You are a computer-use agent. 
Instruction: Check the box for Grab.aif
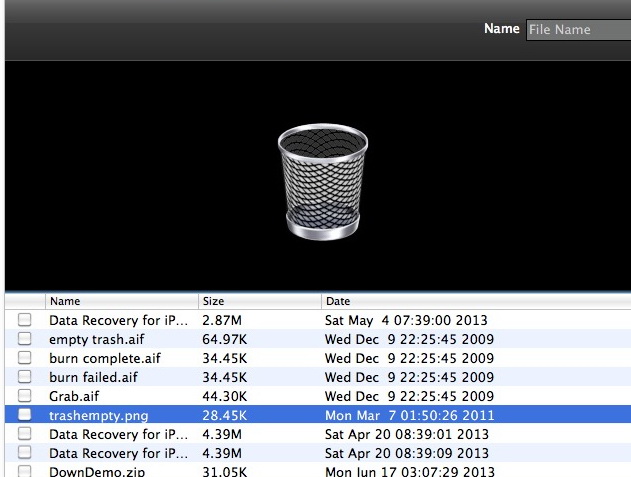[25, 395]
